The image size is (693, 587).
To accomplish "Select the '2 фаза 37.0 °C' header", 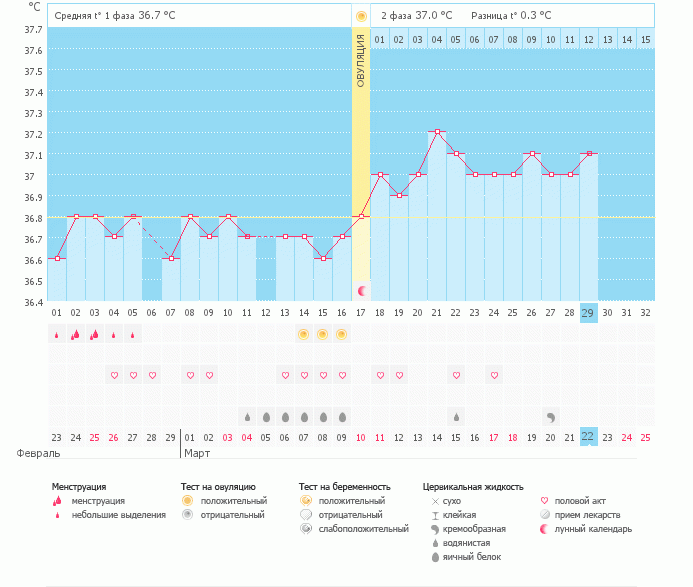I will 416,16.
